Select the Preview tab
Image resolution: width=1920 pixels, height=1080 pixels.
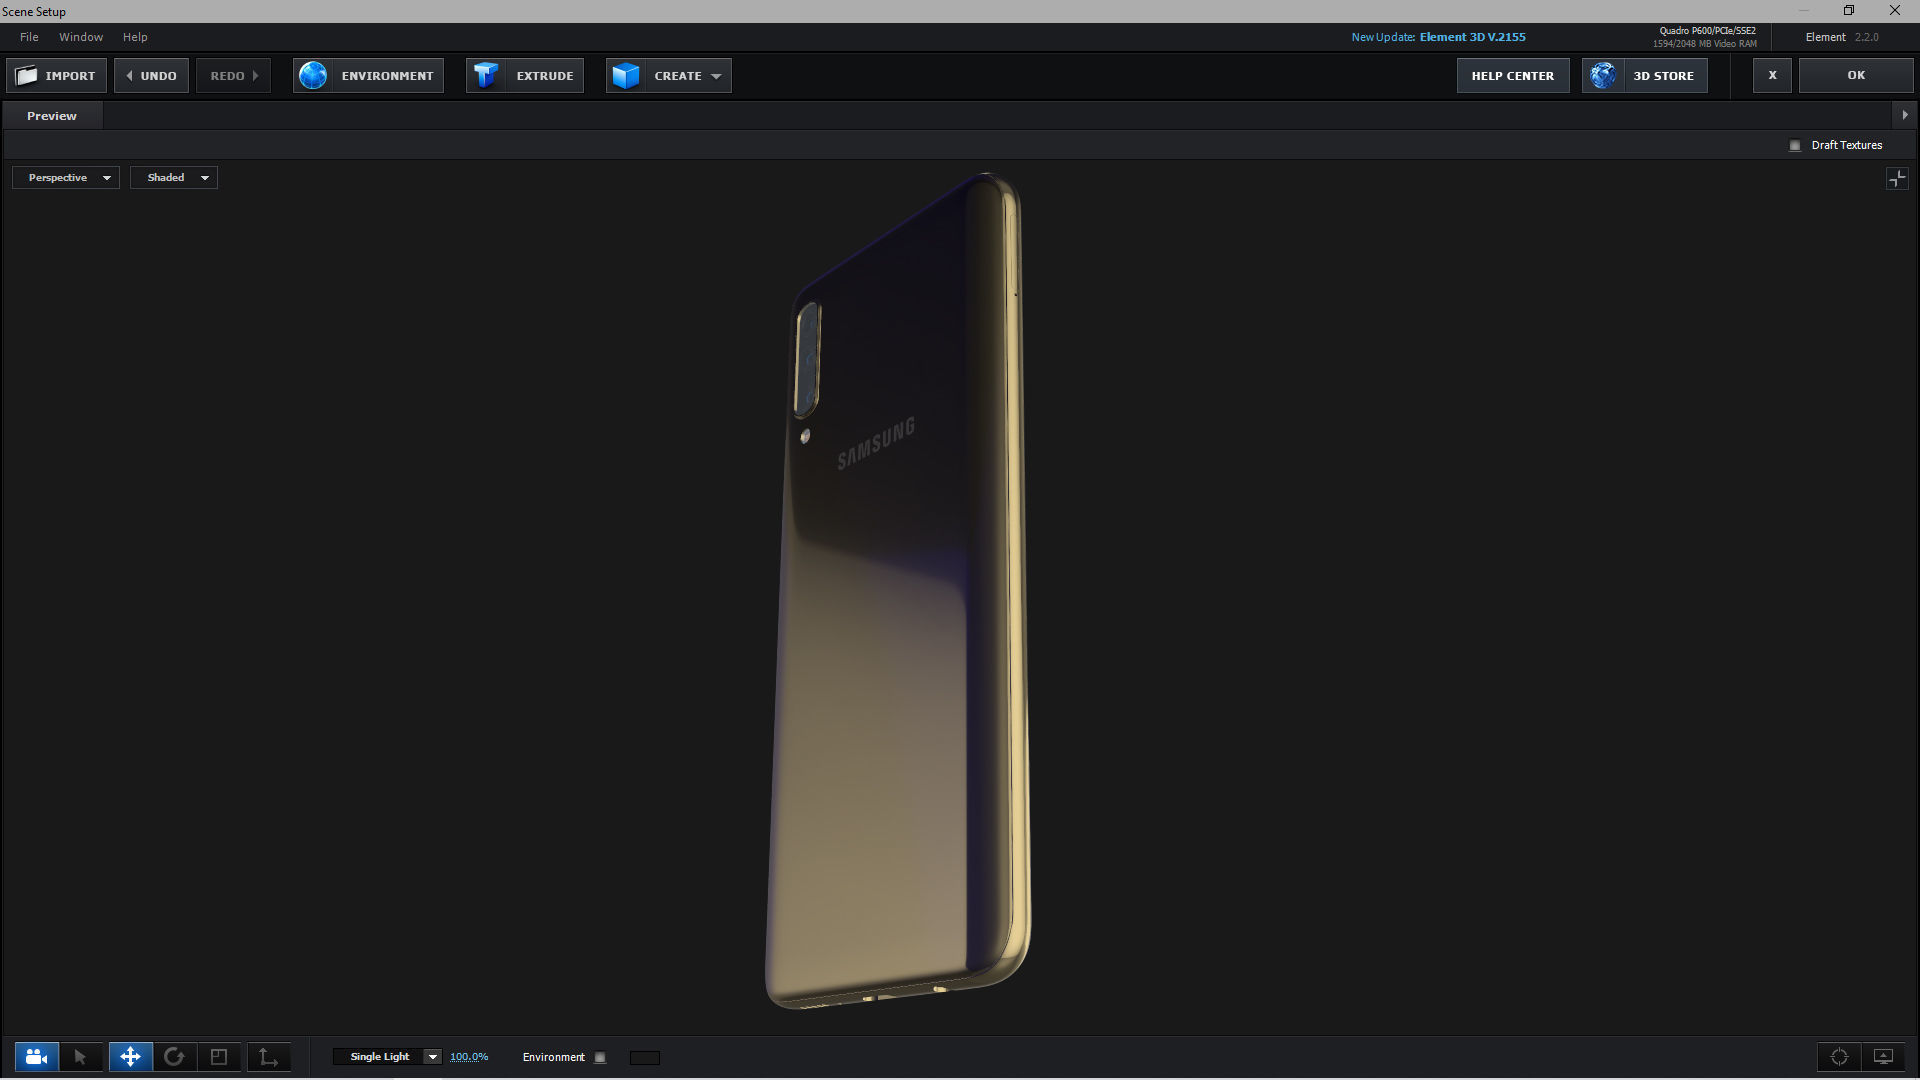[52, 116]
